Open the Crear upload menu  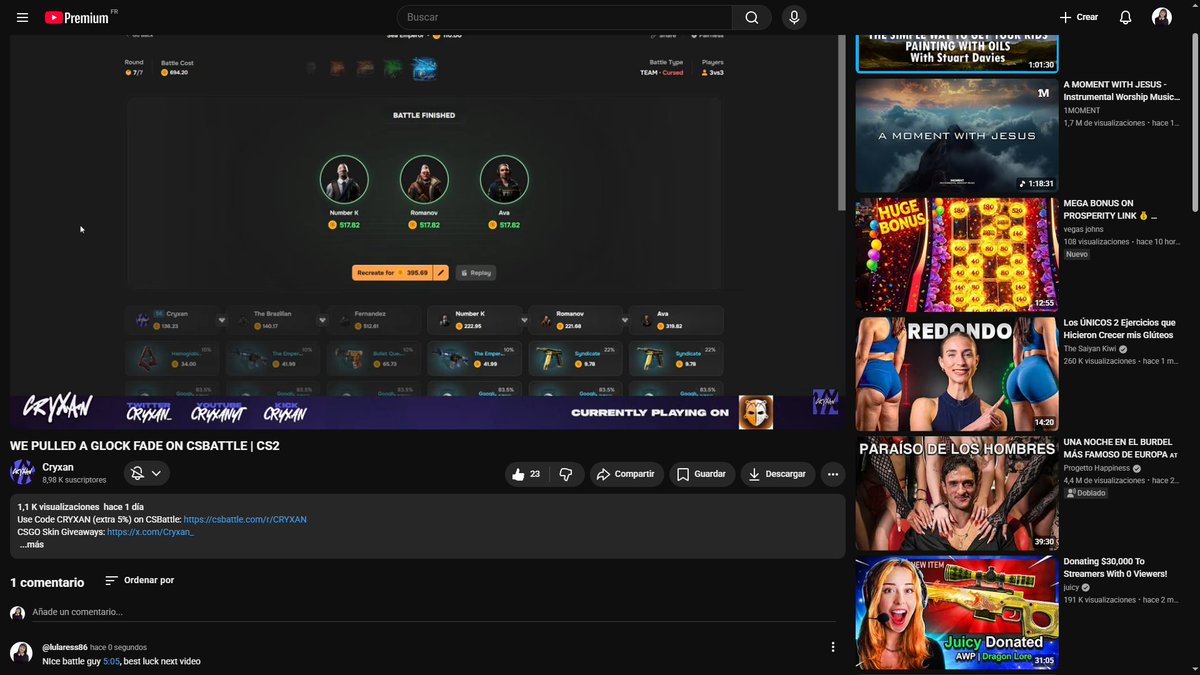(x=1079, y=17)
